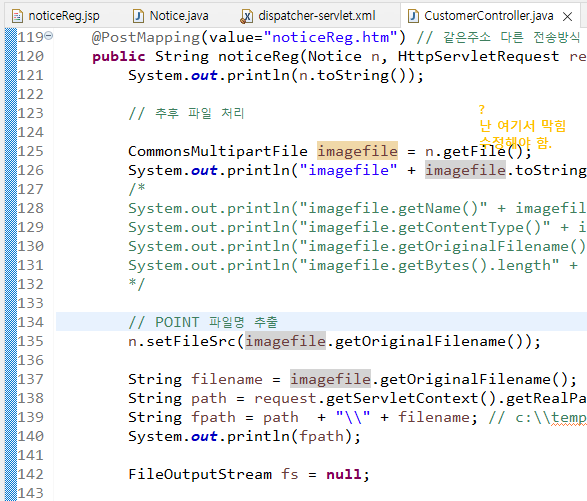Viewport: 587px width, 501px height.
Task: Click line number 120 in the gutter
Action: [x=31, y=57]
